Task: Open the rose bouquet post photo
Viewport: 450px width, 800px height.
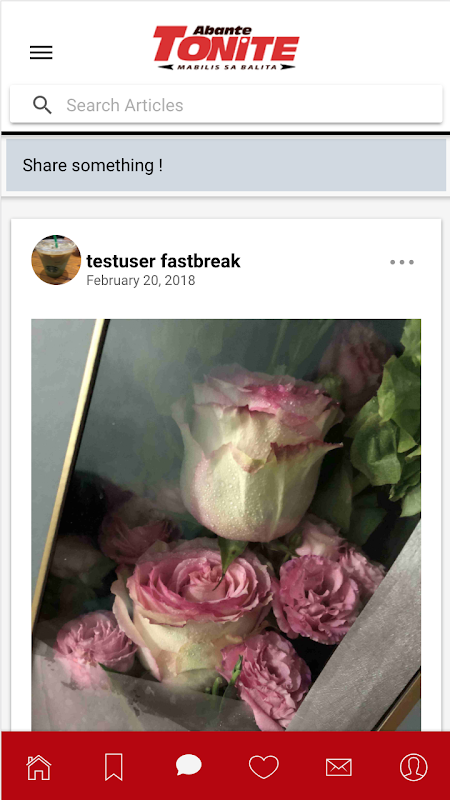Action: (226, 525)
